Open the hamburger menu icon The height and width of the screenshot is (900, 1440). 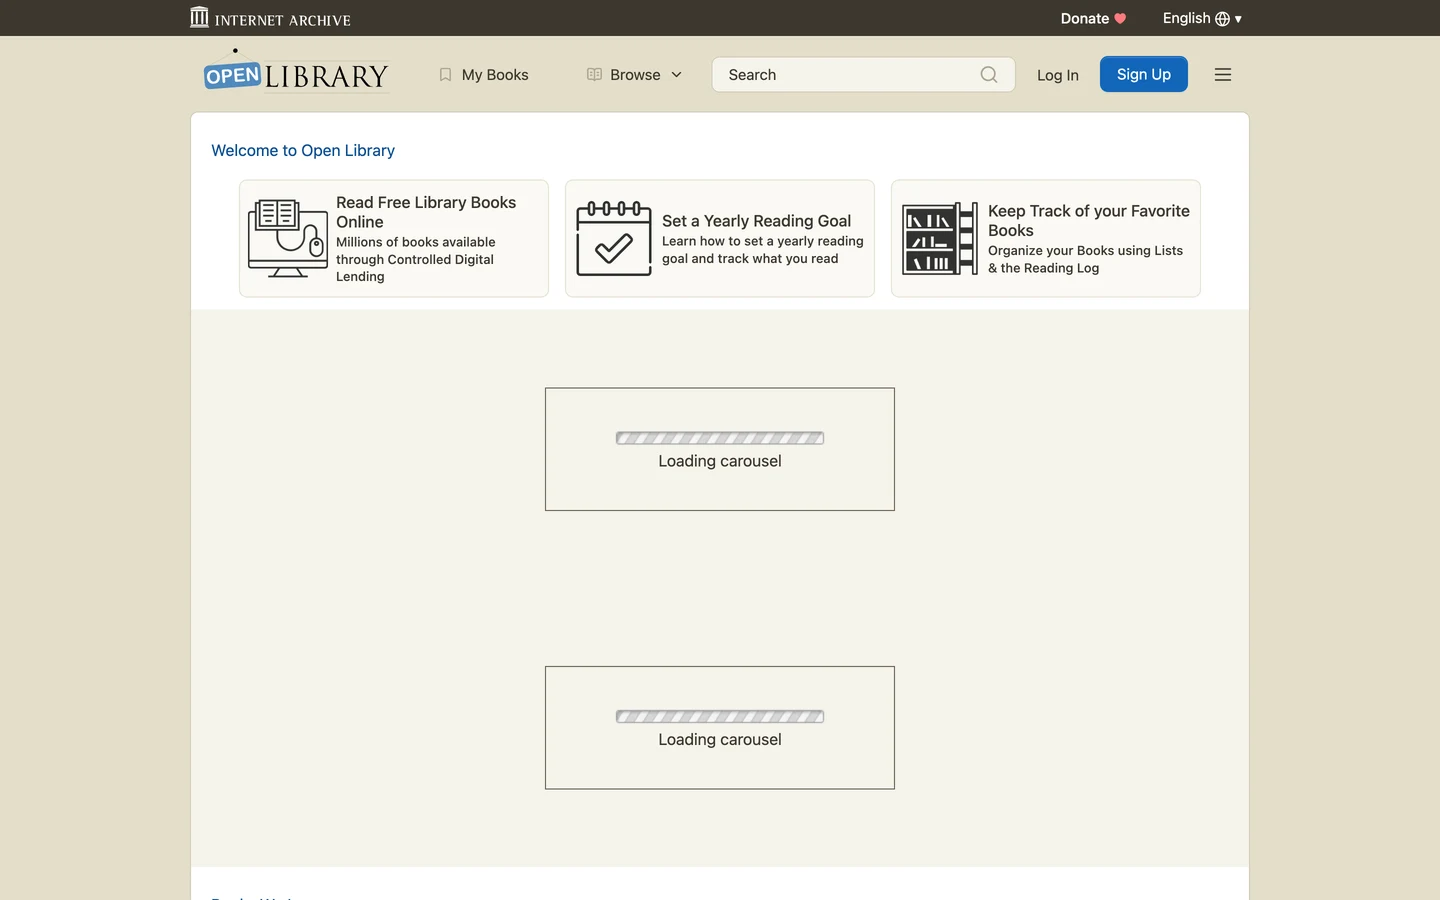click(x=1223, y=74)
